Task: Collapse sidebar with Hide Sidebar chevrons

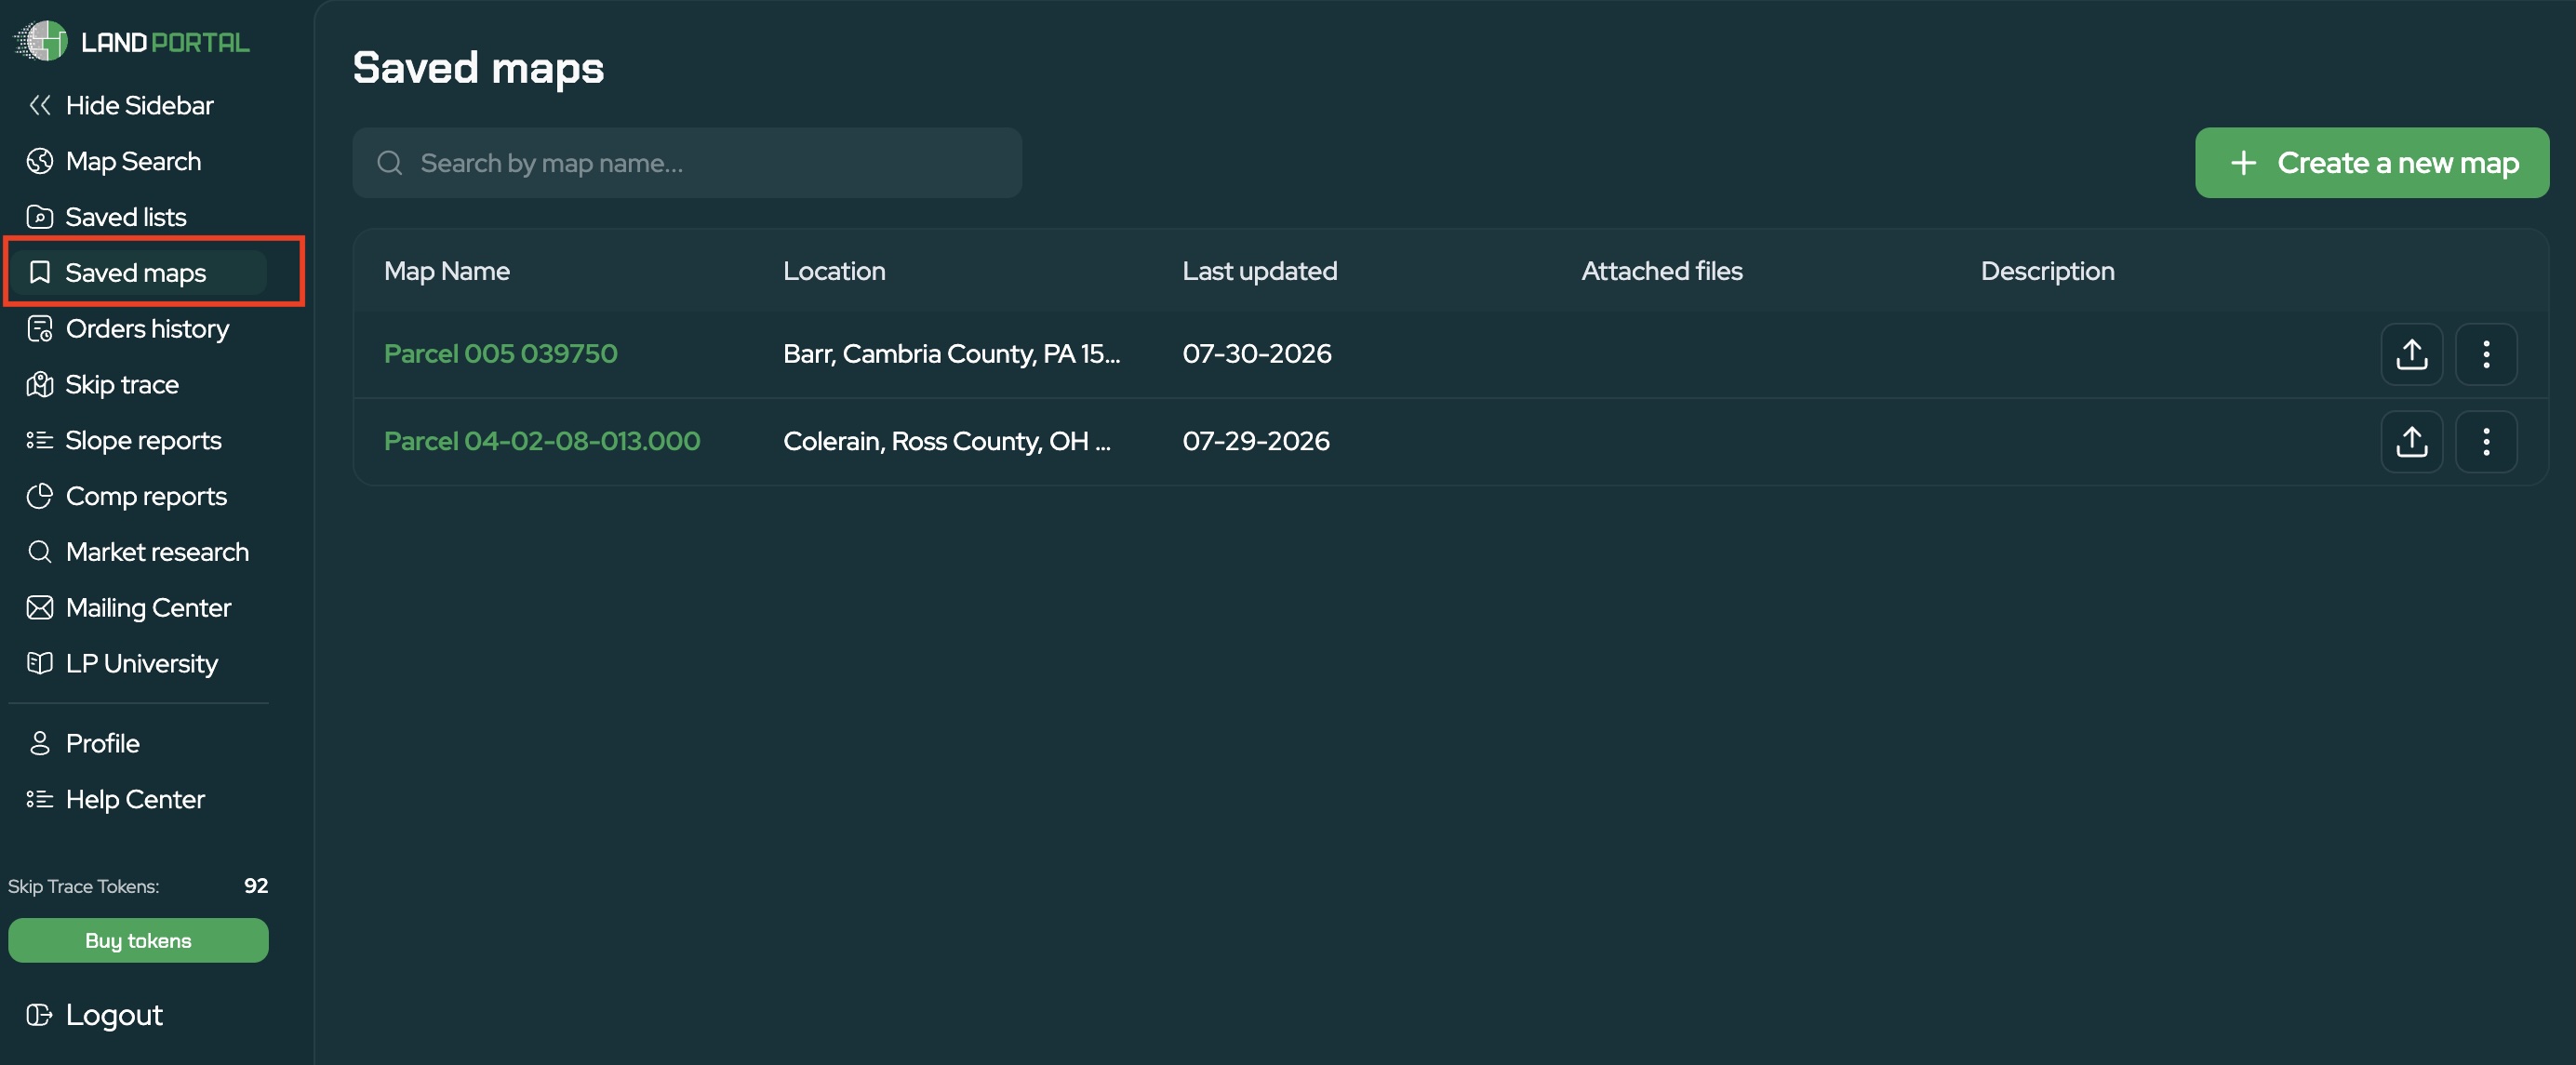Action: click(40, 105)
